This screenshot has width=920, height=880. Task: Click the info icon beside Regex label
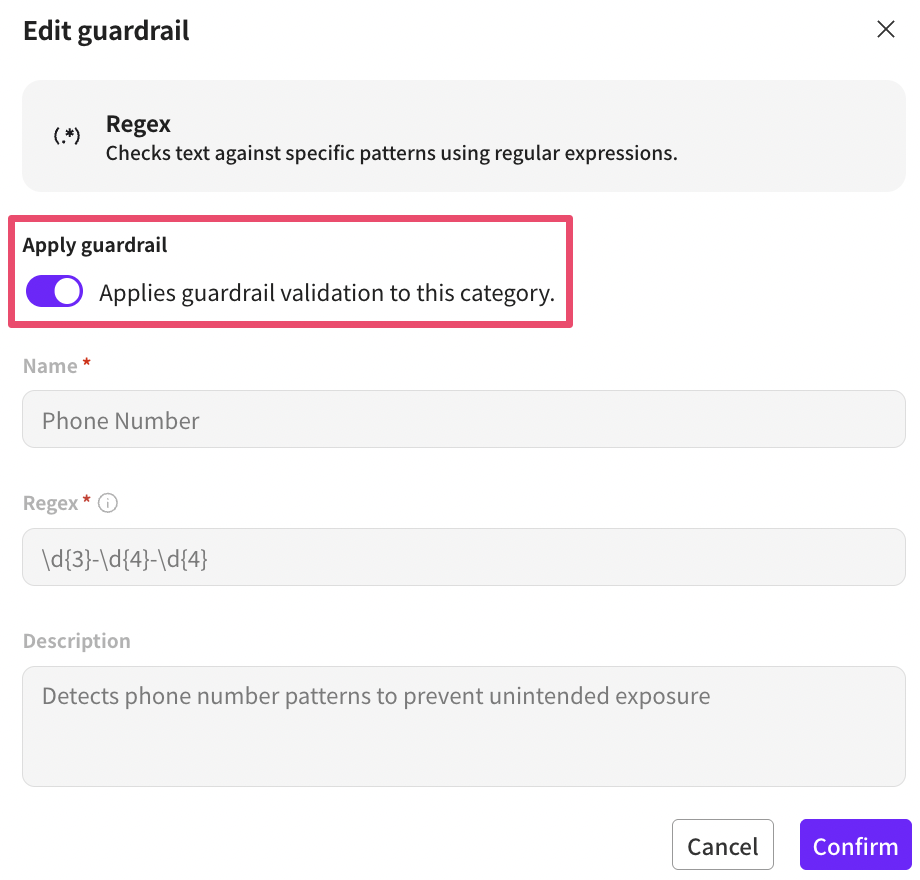(108, 503)
